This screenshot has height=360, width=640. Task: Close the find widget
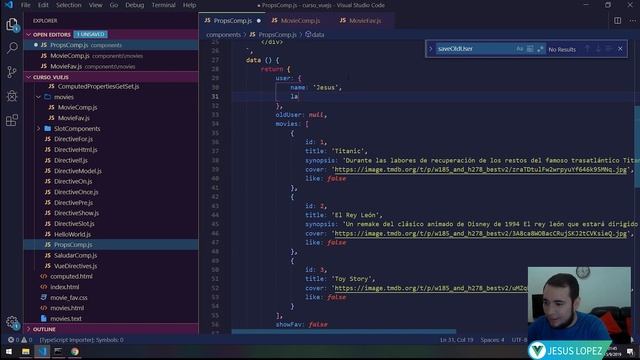(620, 49)
